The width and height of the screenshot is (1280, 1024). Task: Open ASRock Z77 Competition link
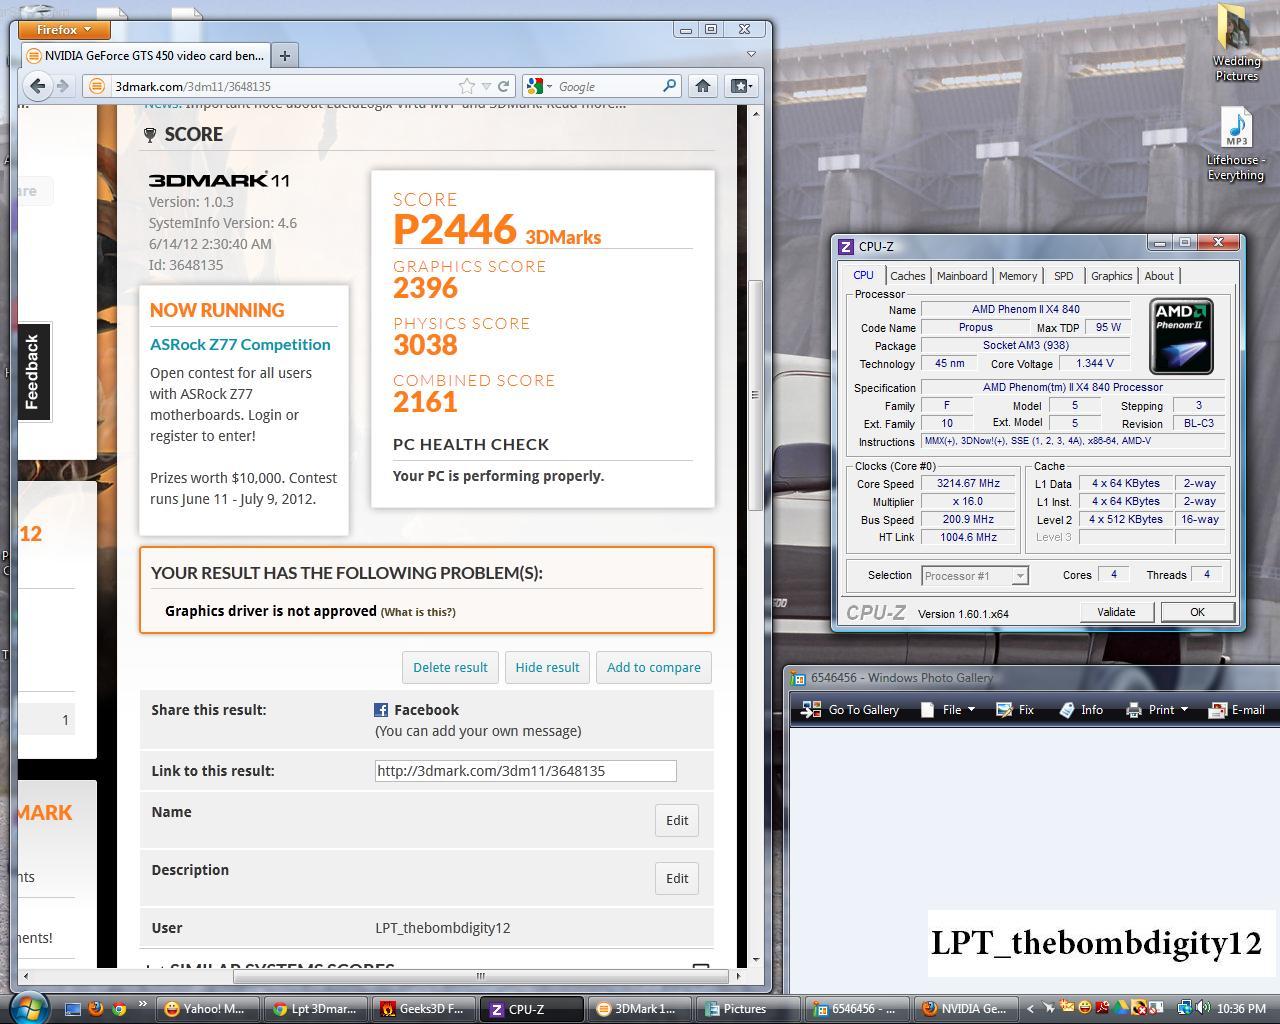[x=240, y=344]
